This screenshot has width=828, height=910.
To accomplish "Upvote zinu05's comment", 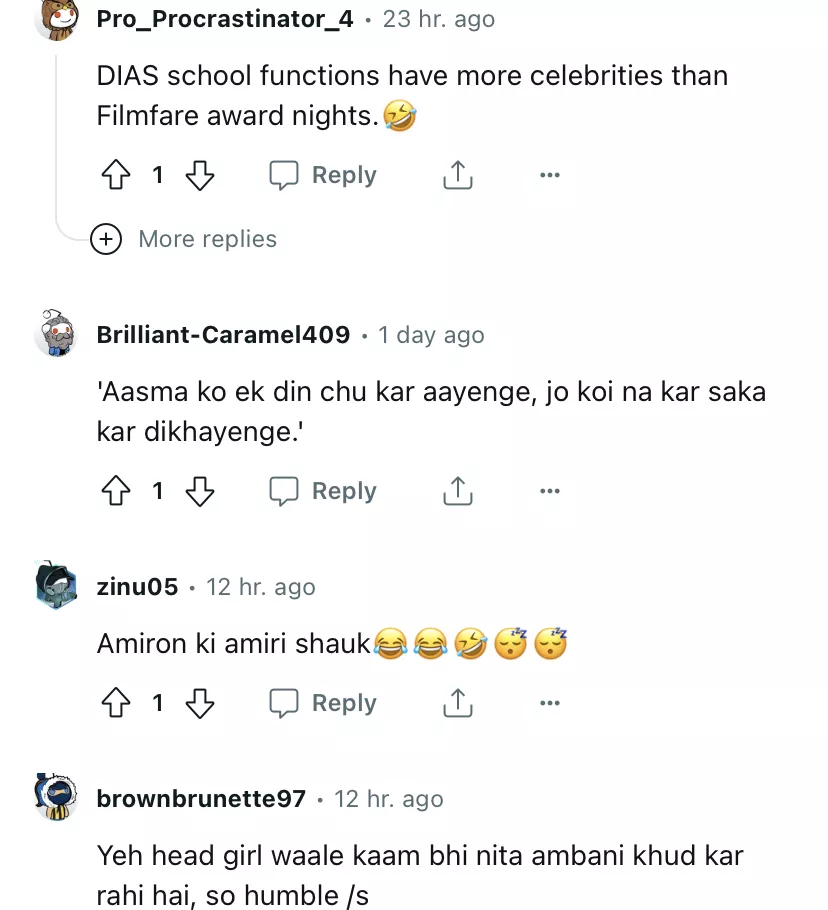I will 117,703.
